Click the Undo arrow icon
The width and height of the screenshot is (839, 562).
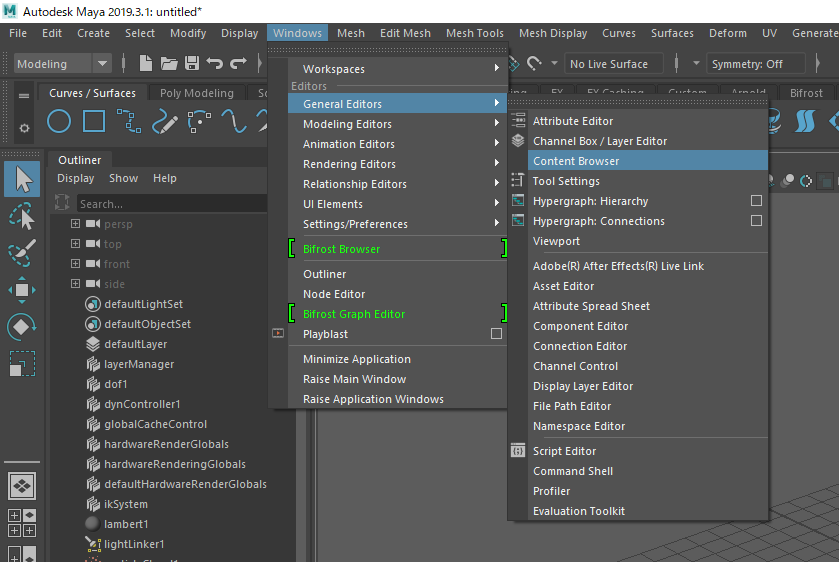(215, 64)
